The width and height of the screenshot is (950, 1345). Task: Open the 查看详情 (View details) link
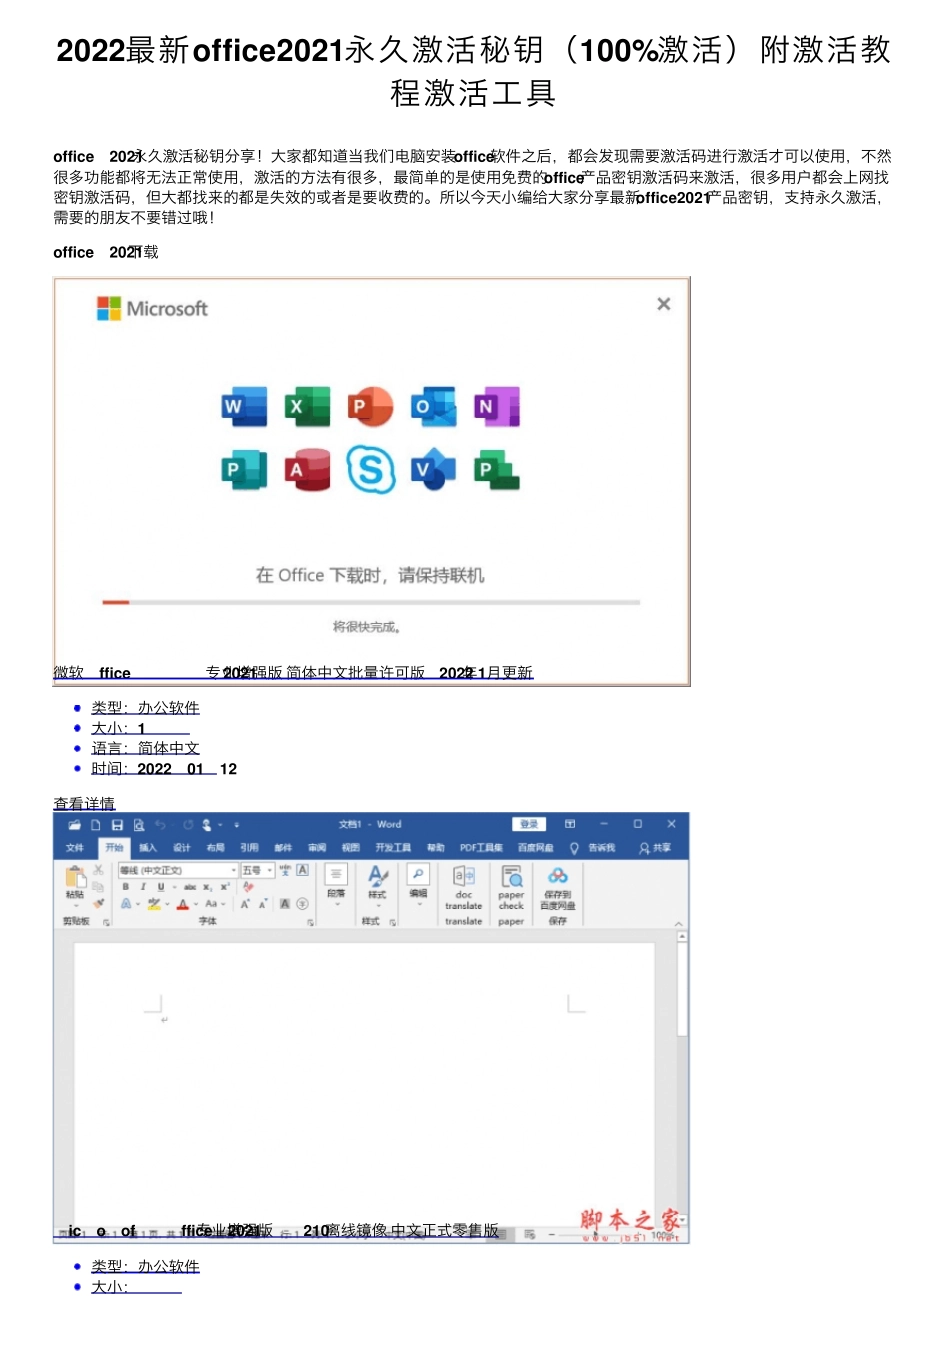[84, 804]
